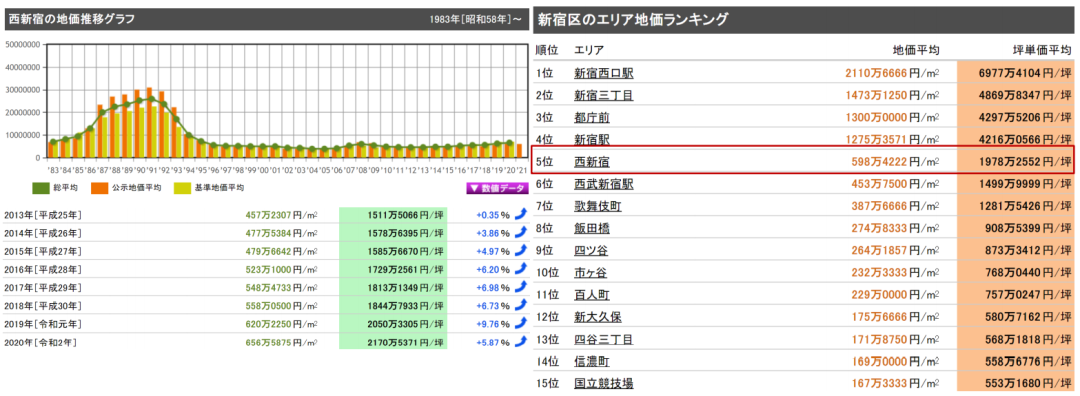
Task: Click the 1991 peak bar in chart
Action: pos(149,123)
